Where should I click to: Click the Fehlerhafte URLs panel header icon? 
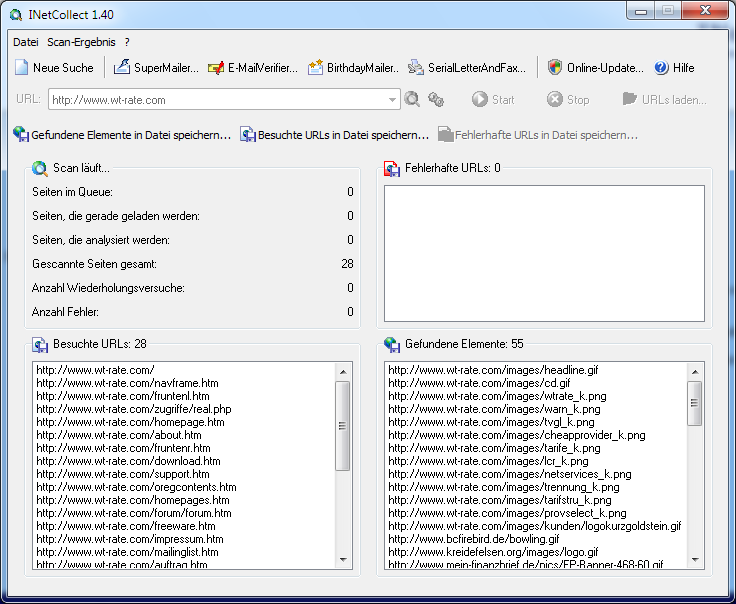(x=392, y=168)
